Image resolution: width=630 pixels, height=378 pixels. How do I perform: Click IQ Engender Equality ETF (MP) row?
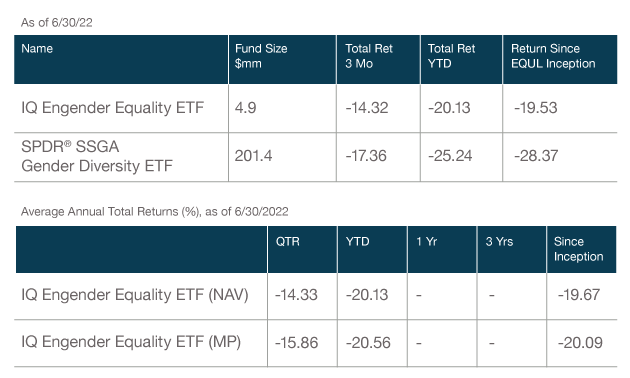click(x=315, y=343)
